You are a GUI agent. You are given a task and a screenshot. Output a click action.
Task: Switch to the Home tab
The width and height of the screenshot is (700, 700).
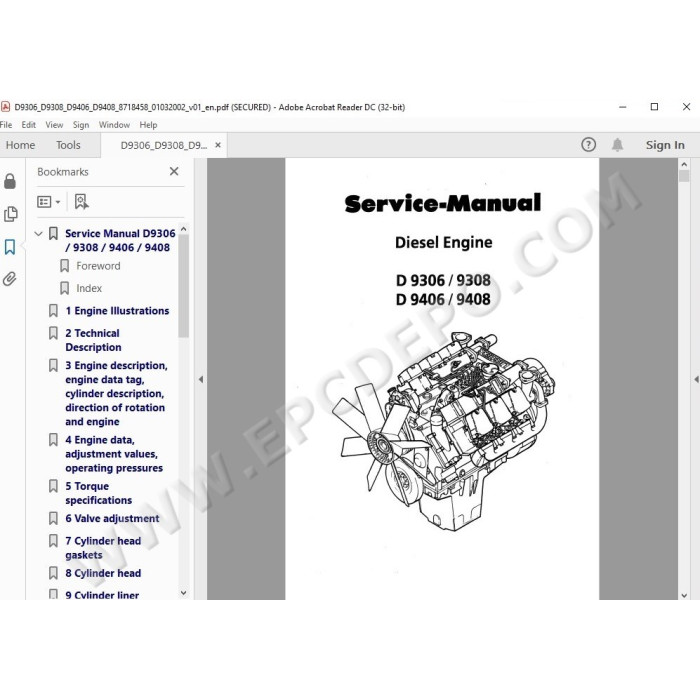(20, 145)
